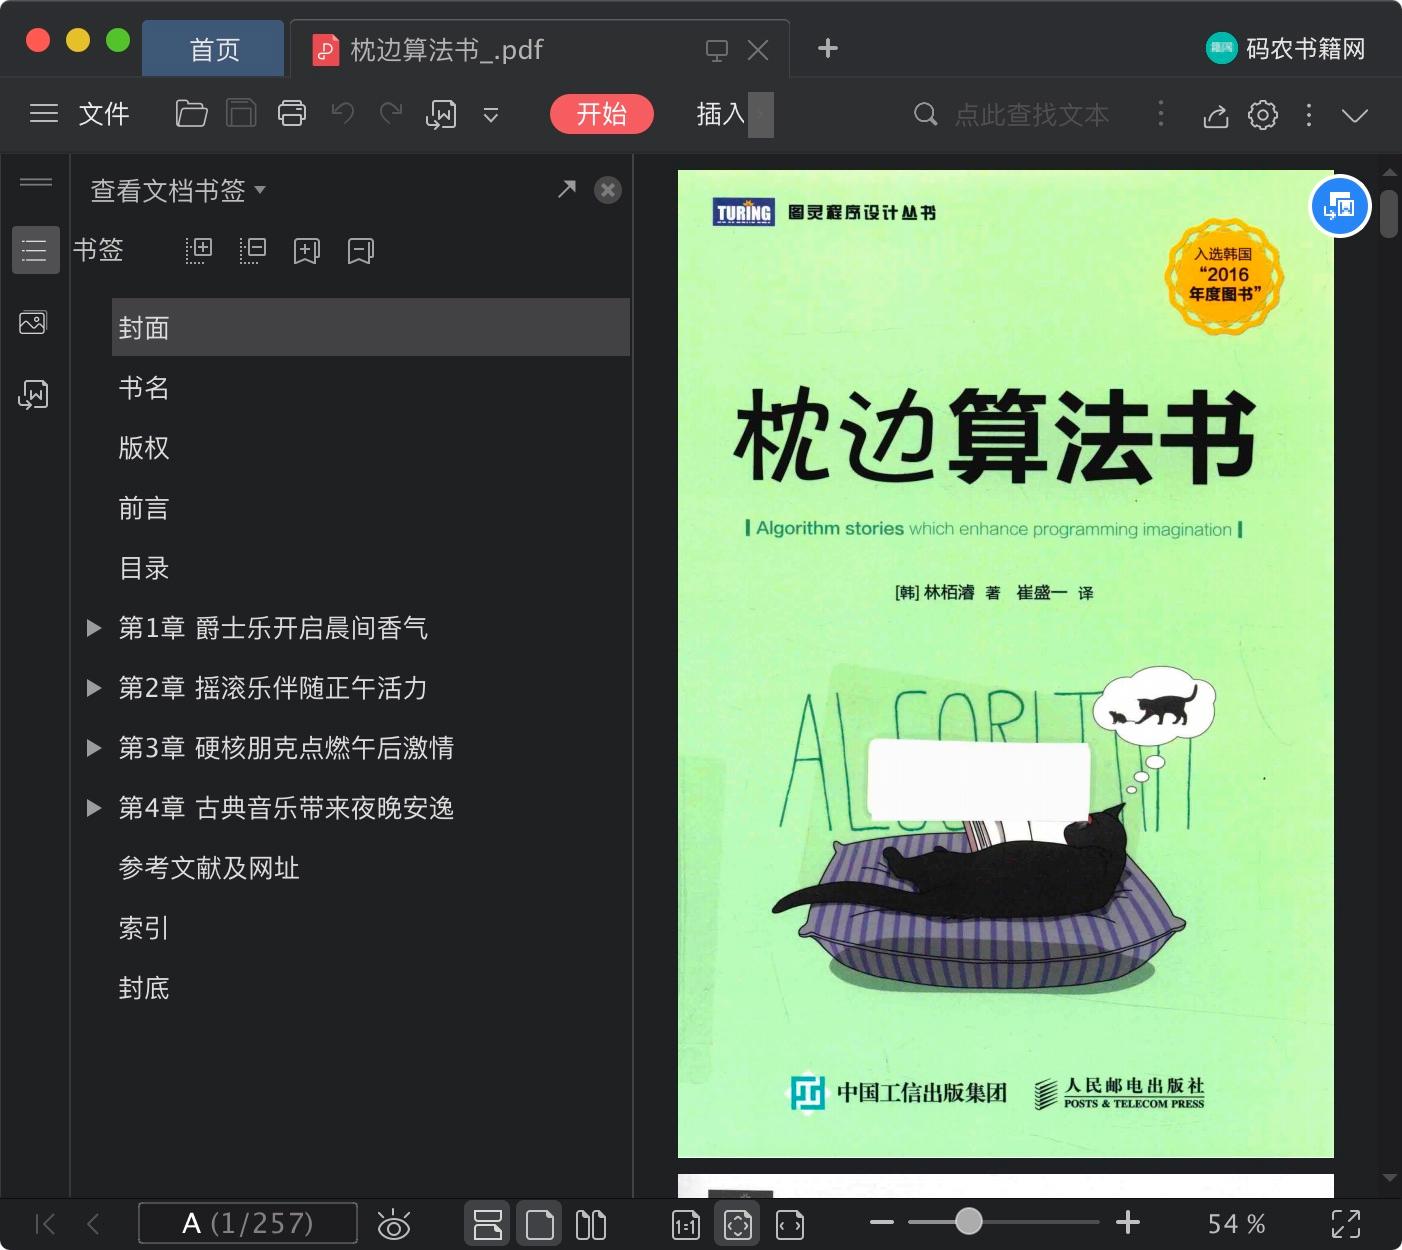Open the 目录 bookmark
This screenshot has height=1250, width=1402.
coord(144,568)
